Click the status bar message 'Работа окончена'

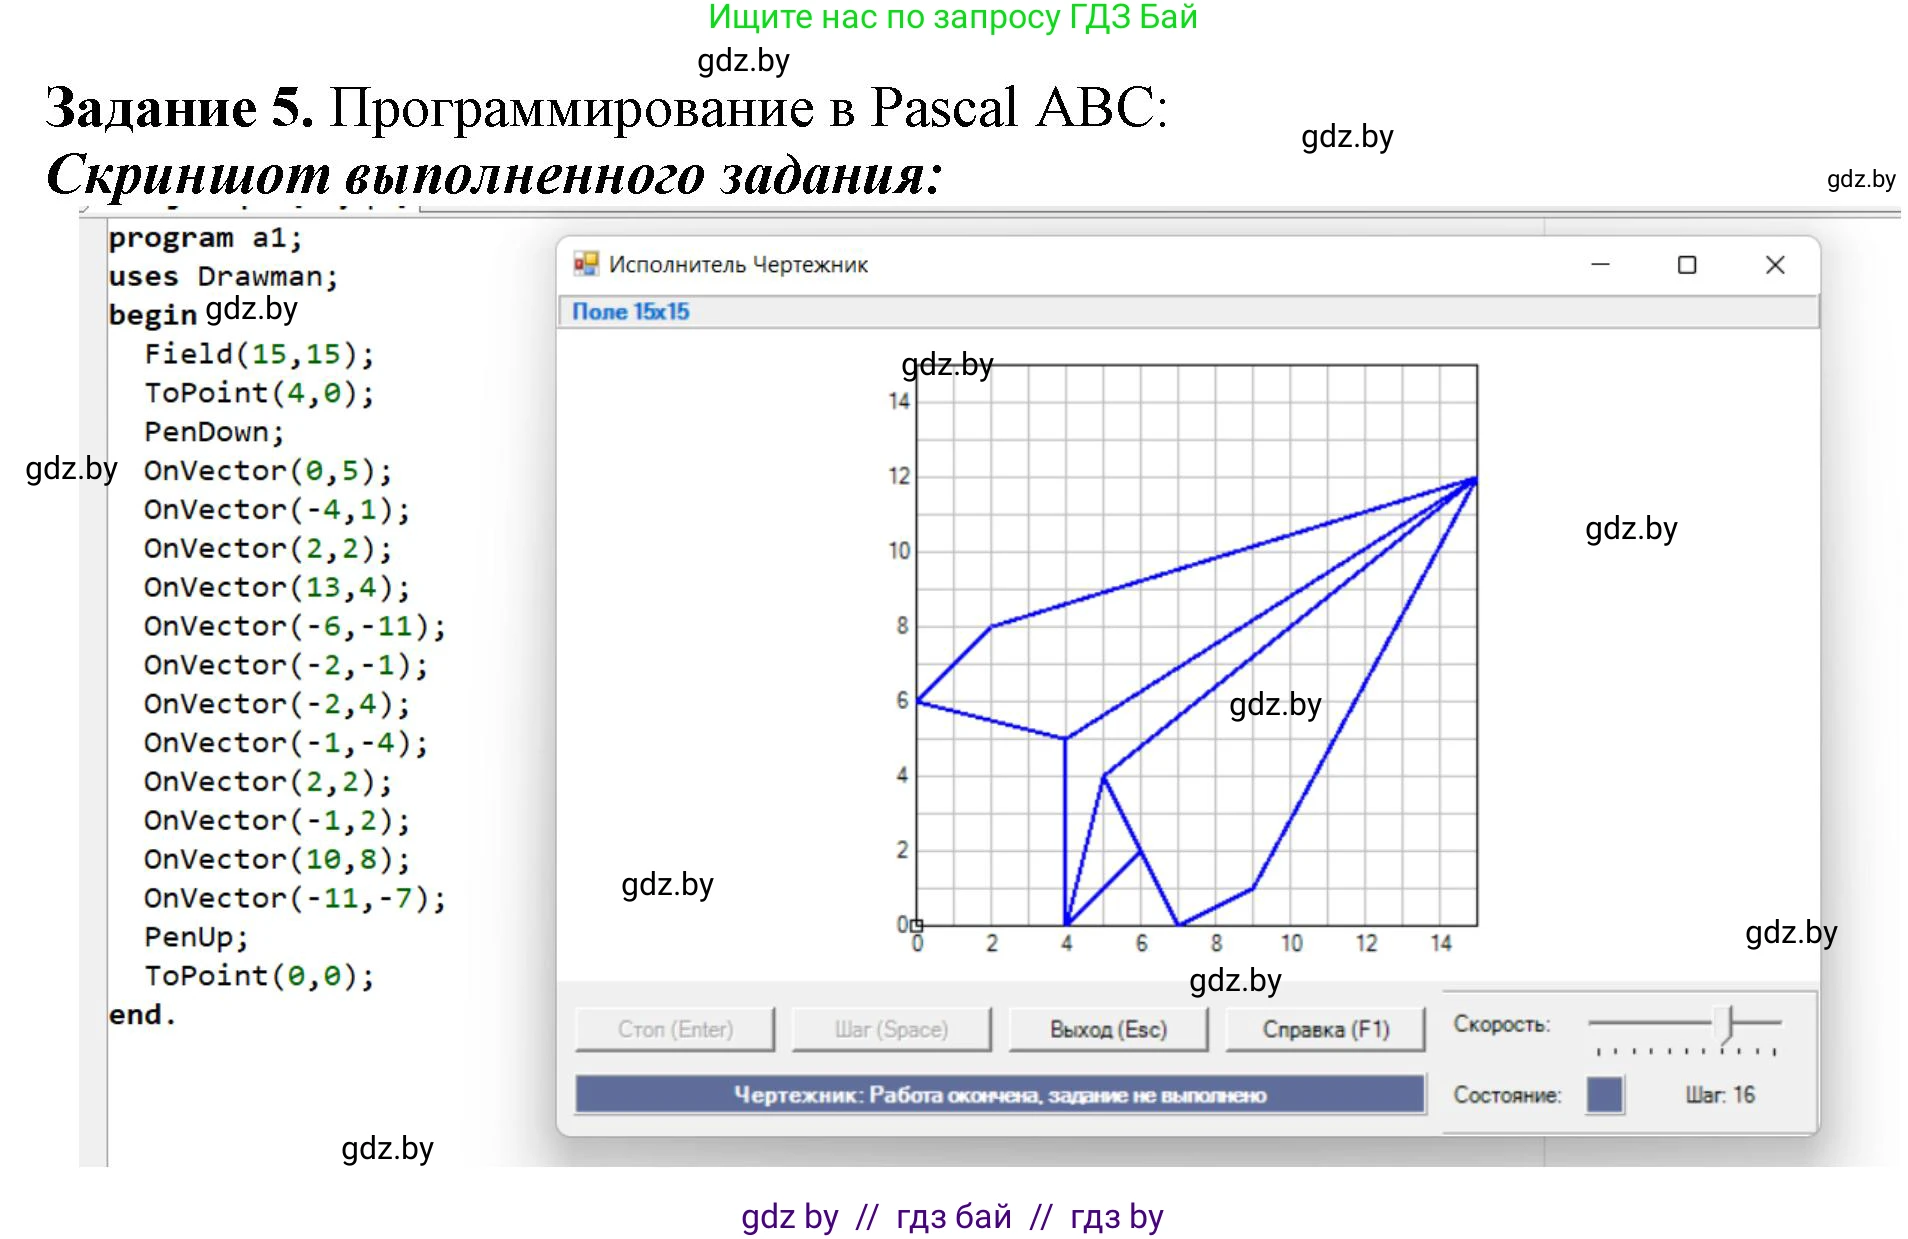pos(999,1095)
